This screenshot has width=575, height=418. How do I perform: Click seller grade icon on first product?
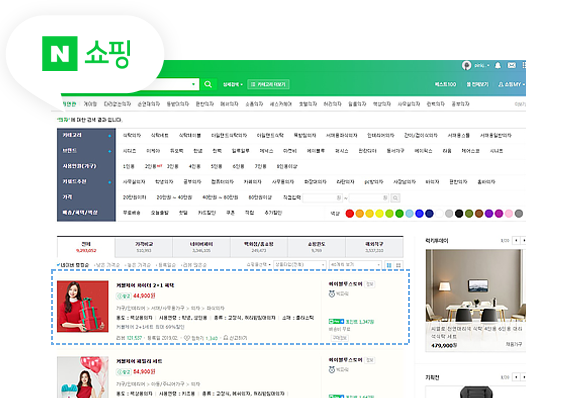click(332, 294)
